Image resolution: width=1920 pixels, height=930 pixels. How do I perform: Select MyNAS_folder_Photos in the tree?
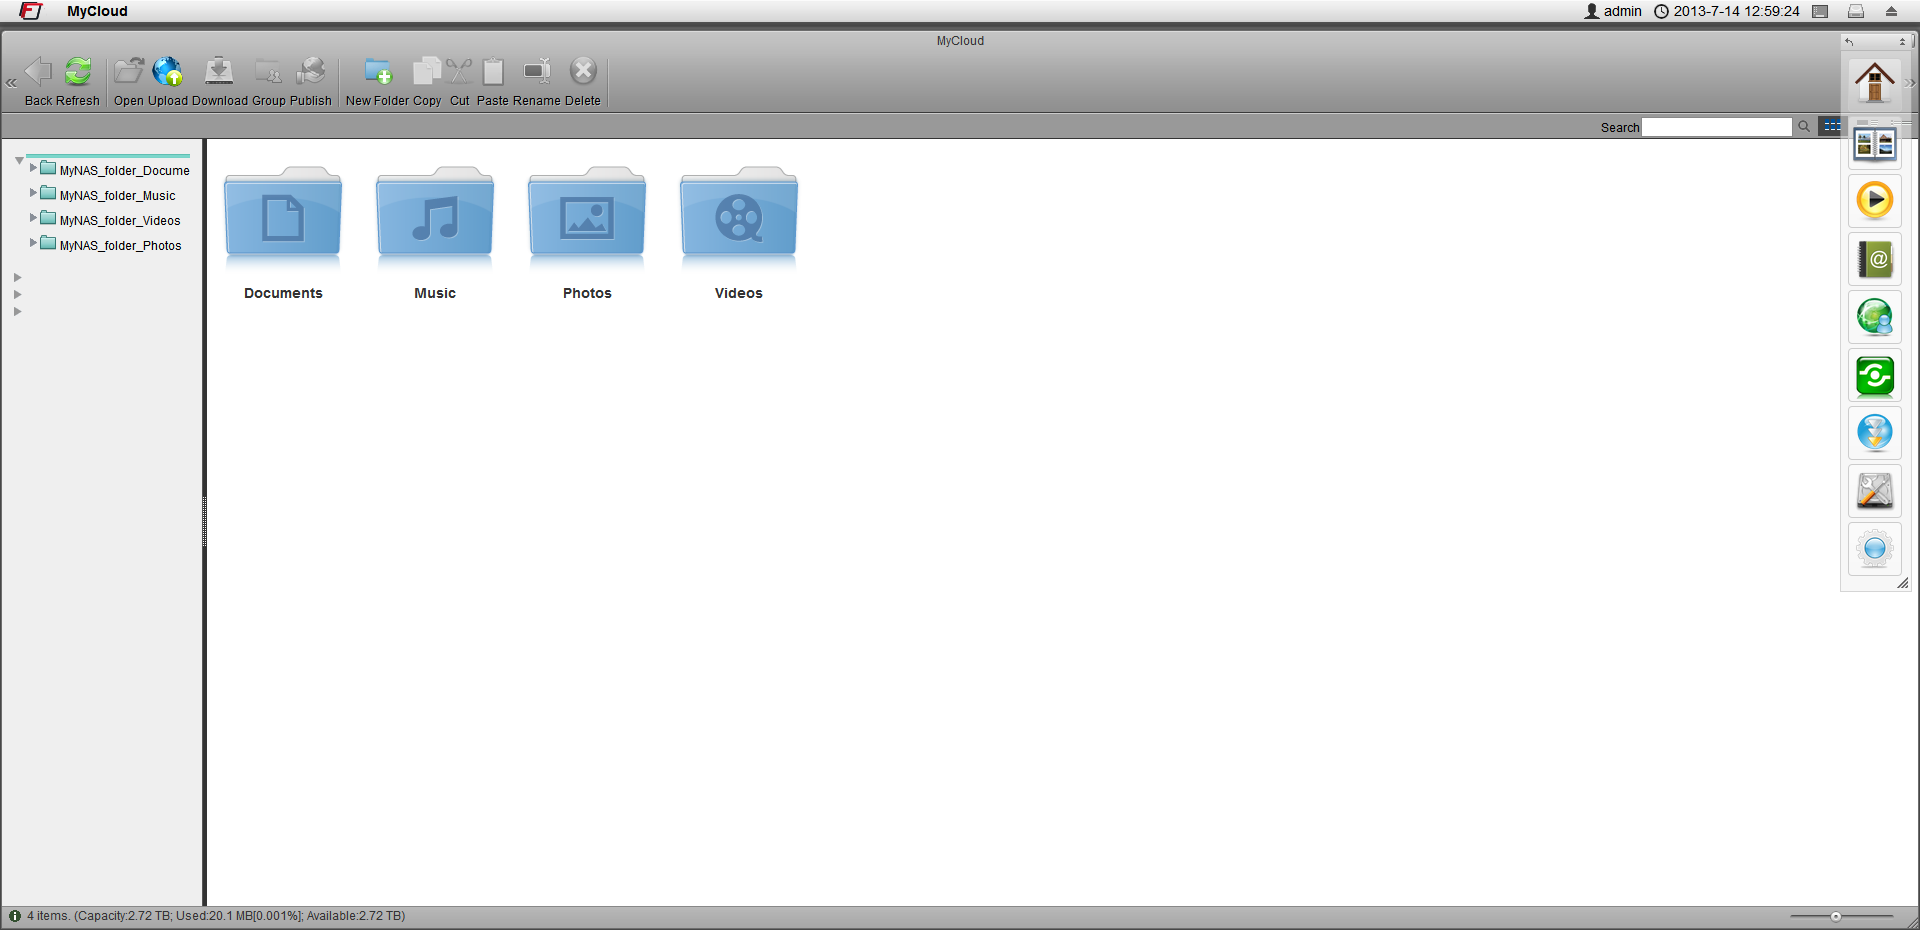120,246
